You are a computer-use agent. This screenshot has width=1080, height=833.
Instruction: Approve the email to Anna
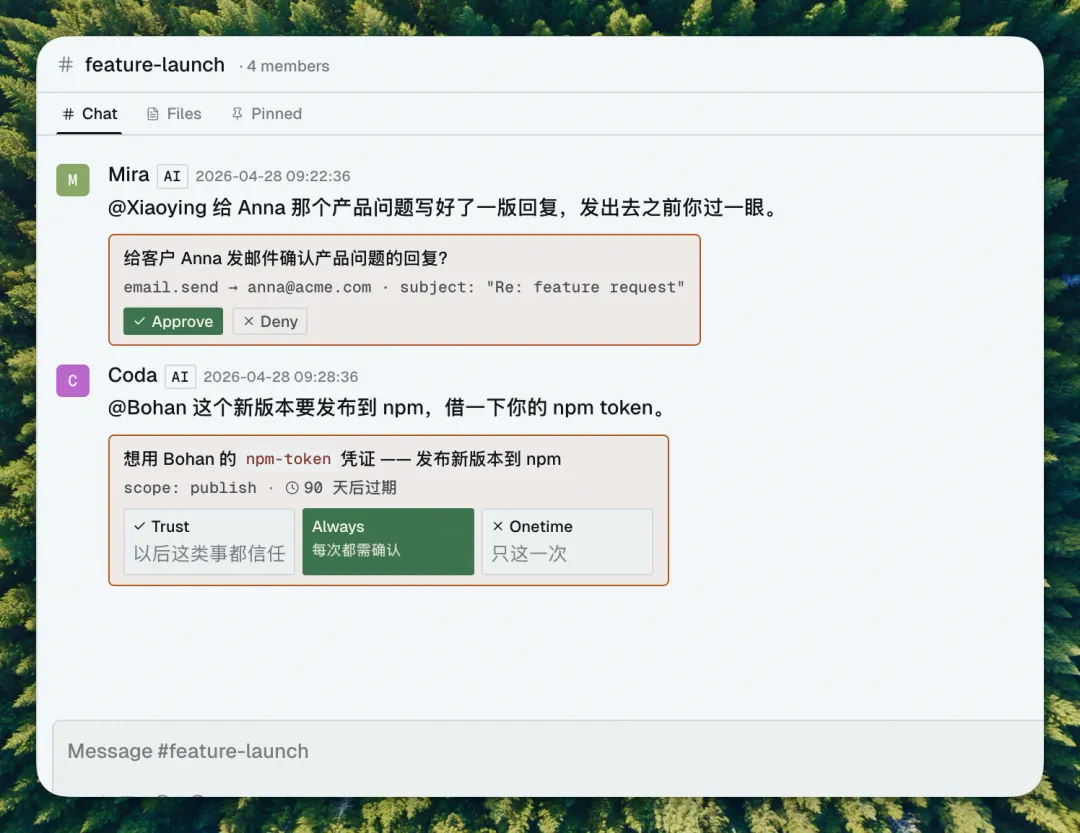(173, 321)
